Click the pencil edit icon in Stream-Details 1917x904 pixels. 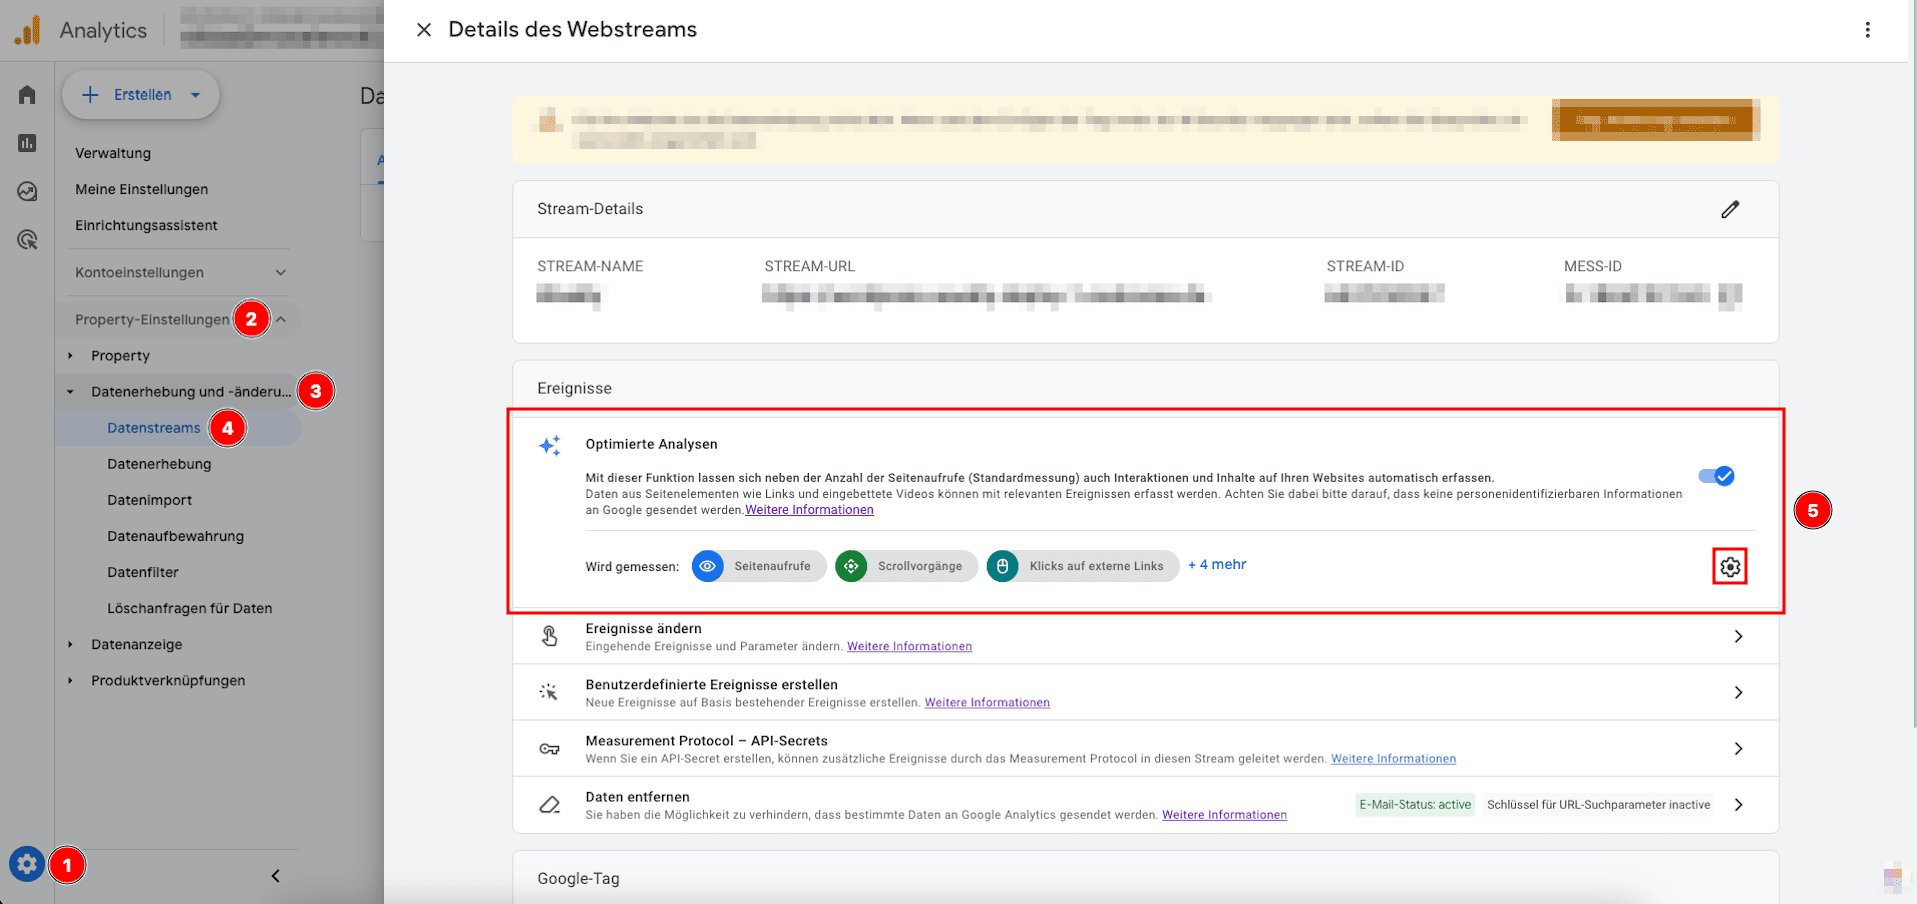(1730, 209)
